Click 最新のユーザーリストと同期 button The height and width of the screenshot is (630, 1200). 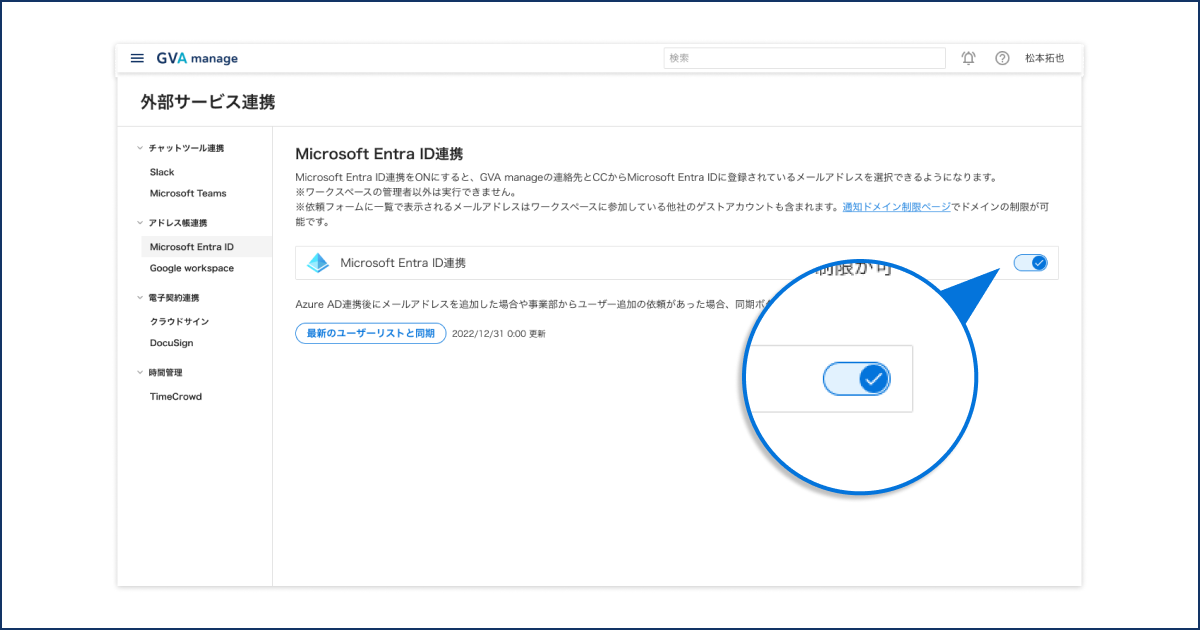tap(371, 333)
